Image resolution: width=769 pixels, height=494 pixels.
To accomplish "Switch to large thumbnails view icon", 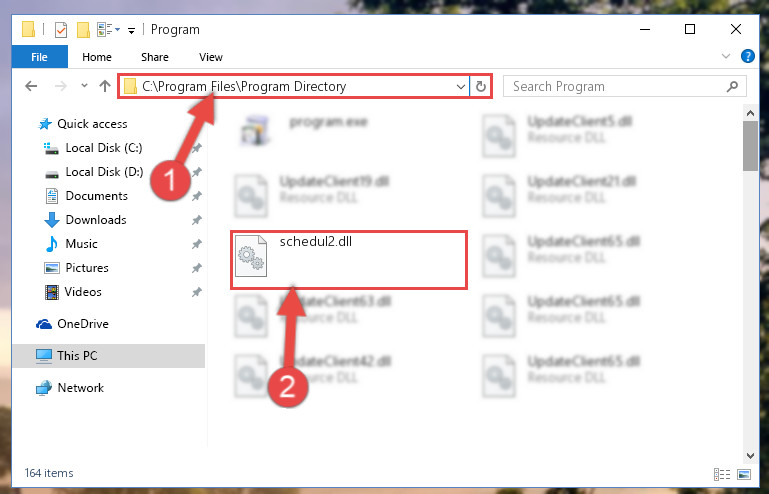I will pos(744,474).
